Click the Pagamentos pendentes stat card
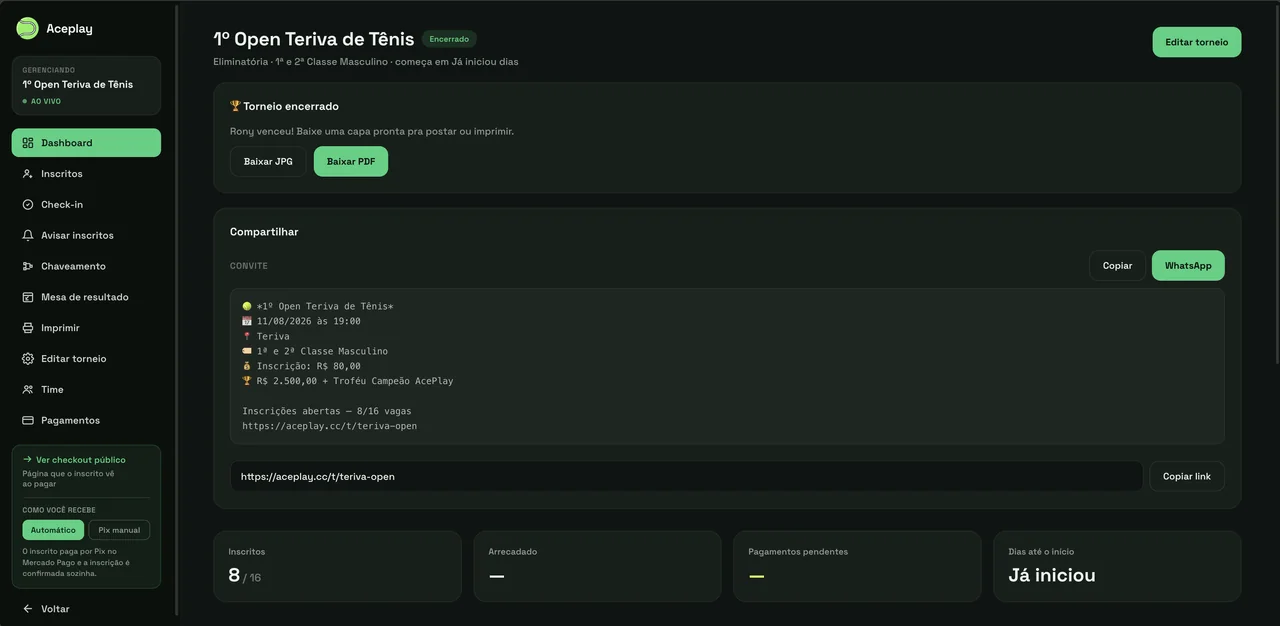The height and width of the screenshot is (626, 1280). click(x=857, y=566)
